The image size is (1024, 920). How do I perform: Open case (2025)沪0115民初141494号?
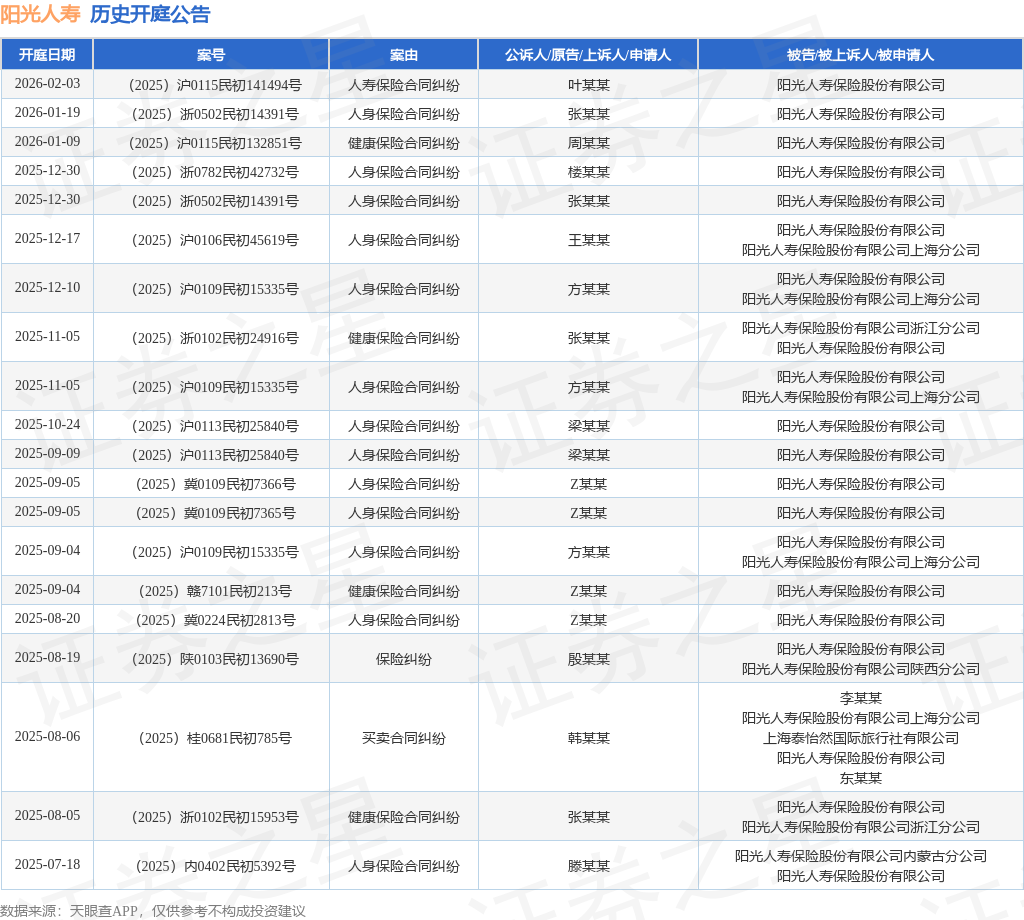[x=211, y=85]
